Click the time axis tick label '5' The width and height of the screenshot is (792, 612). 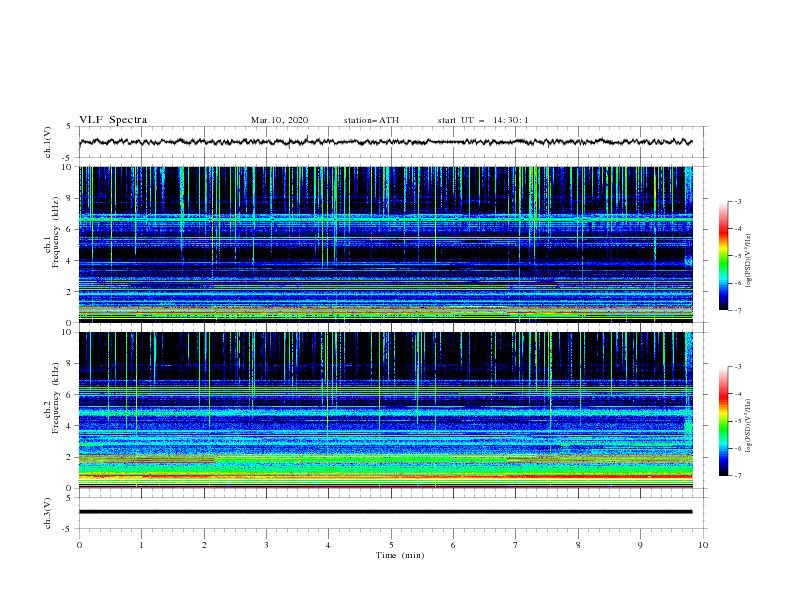pyautogui.click(x=391, y=545)
